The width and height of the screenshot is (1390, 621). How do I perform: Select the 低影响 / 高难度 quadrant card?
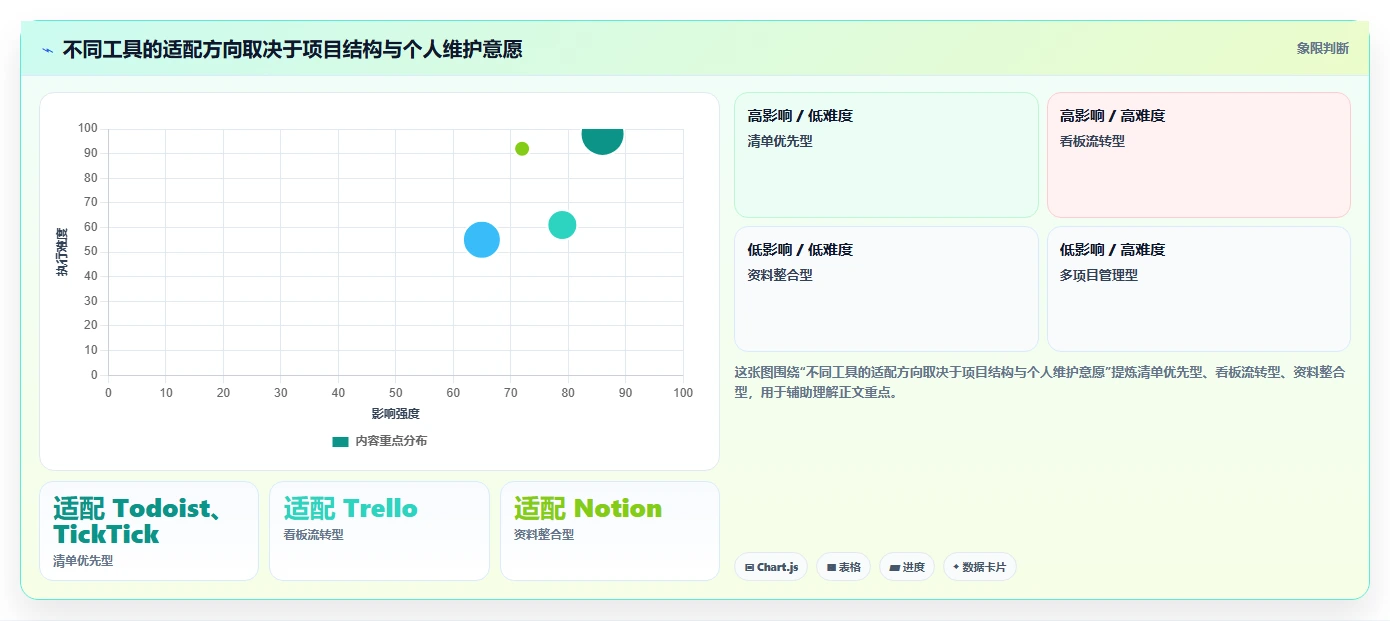[x=1199, y=289]
